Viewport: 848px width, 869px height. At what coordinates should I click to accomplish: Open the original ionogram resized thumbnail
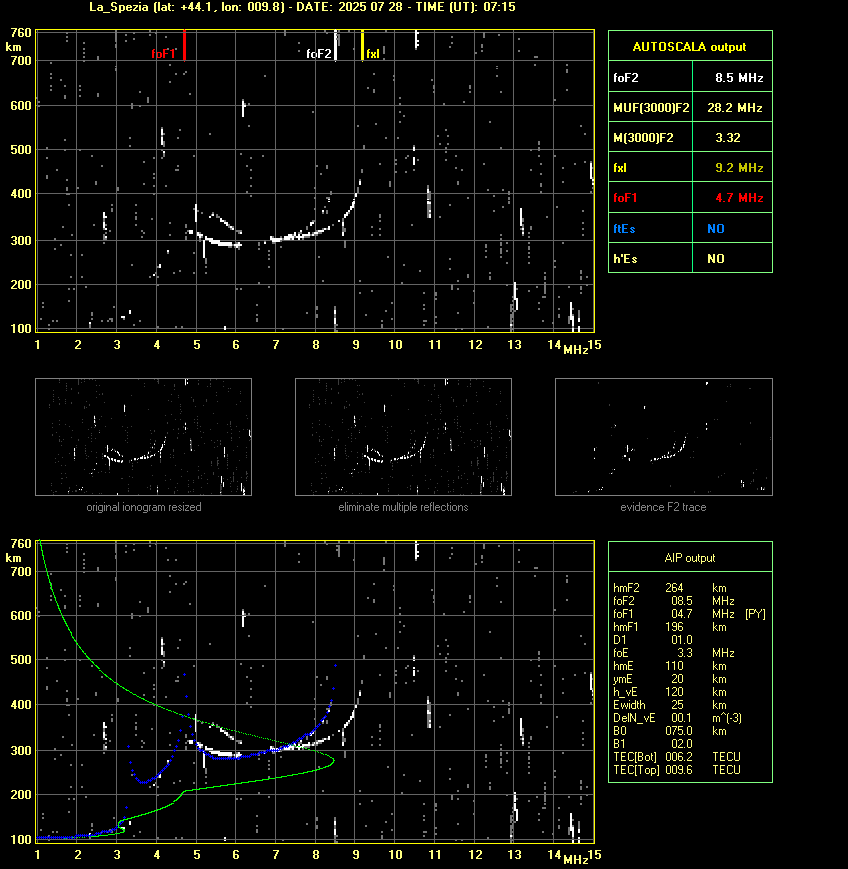[144, 437]
